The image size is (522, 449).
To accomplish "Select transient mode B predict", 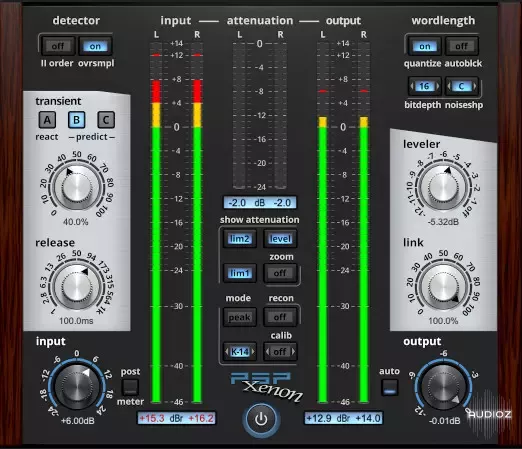I will click(x=76, y=120).
